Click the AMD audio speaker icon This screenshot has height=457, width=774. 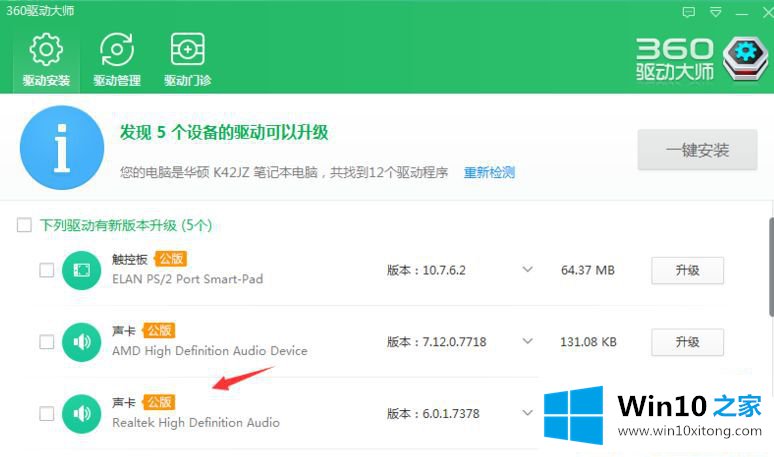(x=81, y=342)
